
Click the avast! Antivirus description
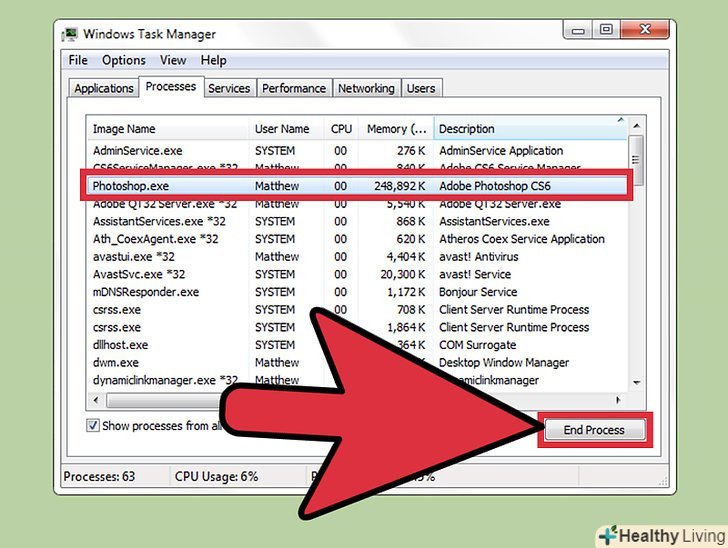[x=479, y=257]
